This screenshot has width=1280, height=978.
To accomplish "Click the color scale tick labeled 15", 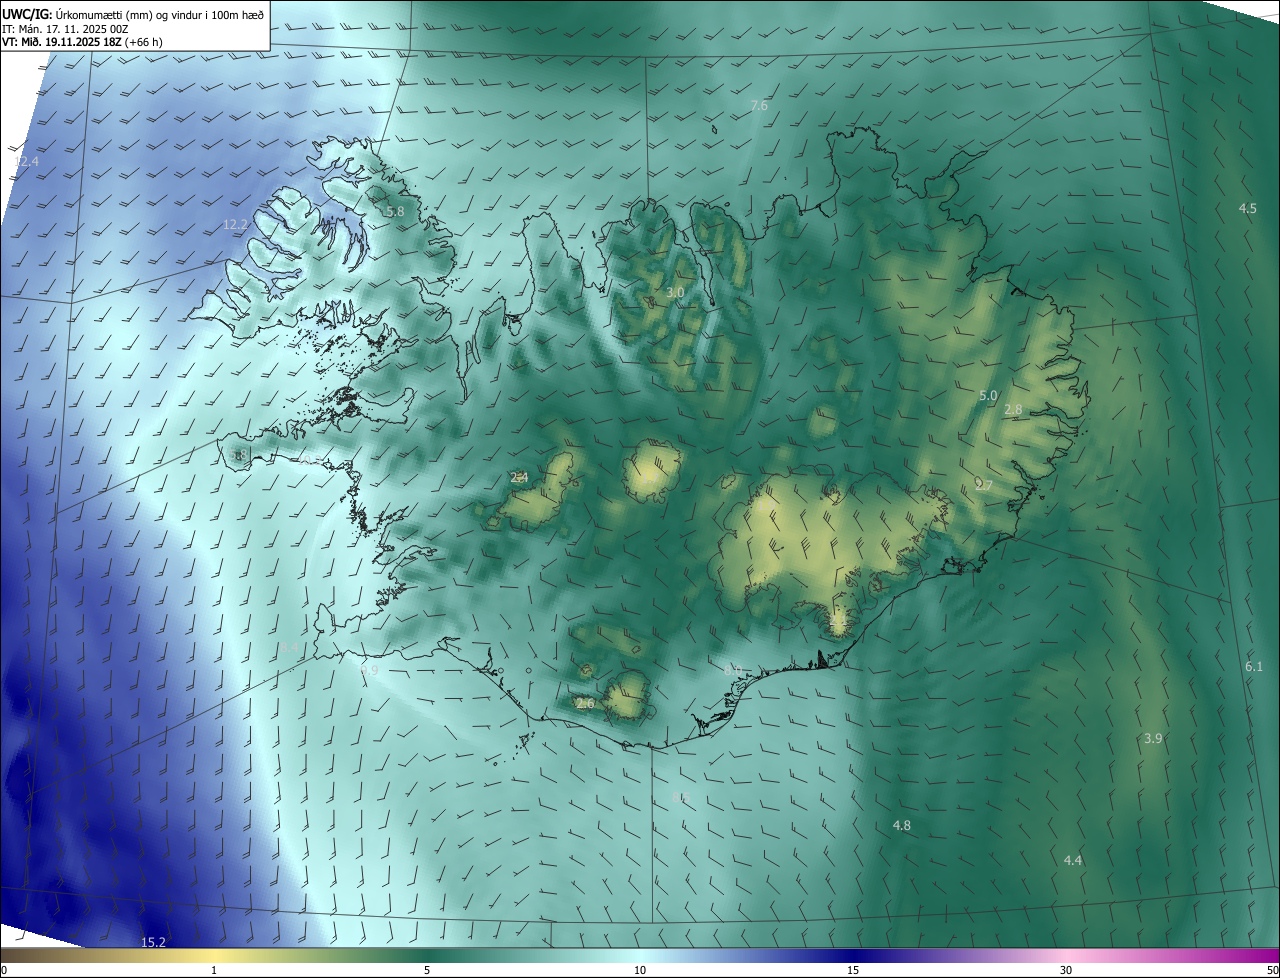I will (x=853, y=970).
